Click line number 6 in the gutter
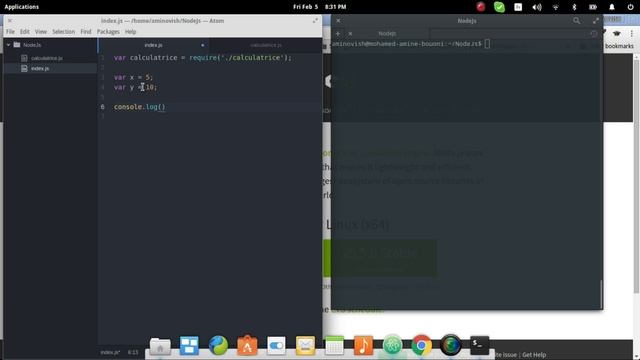The image size is (640, 360). pyautogui.click(x=102, y=107)
